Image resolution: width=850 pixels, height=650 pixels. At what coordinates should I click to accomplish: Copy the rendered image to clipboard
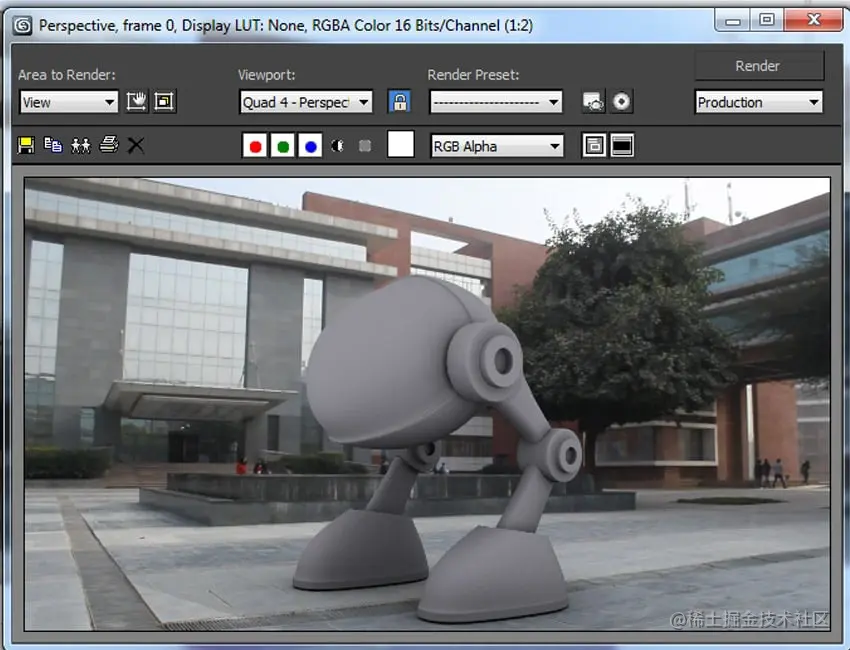[x=53, y=145]
